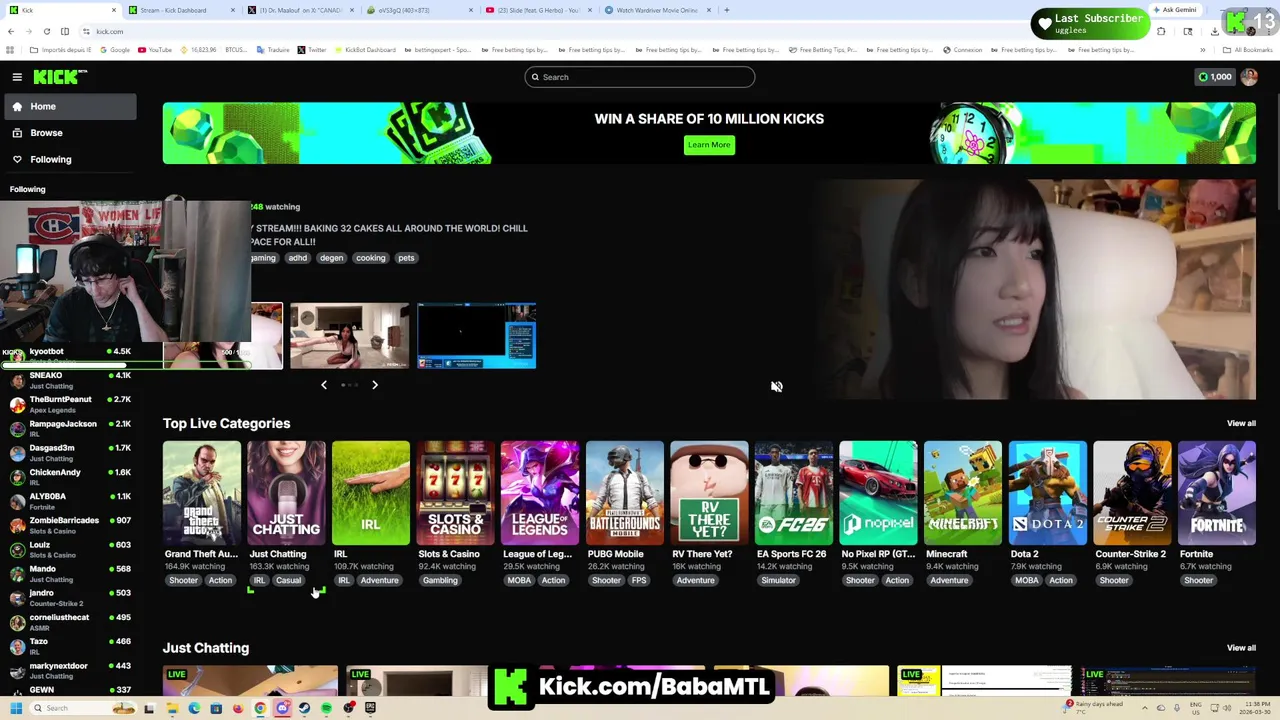The image size is (1280, 720).
Task: Open corneliusthecat channel in sidebar
Action: click(x=70, y=622)
